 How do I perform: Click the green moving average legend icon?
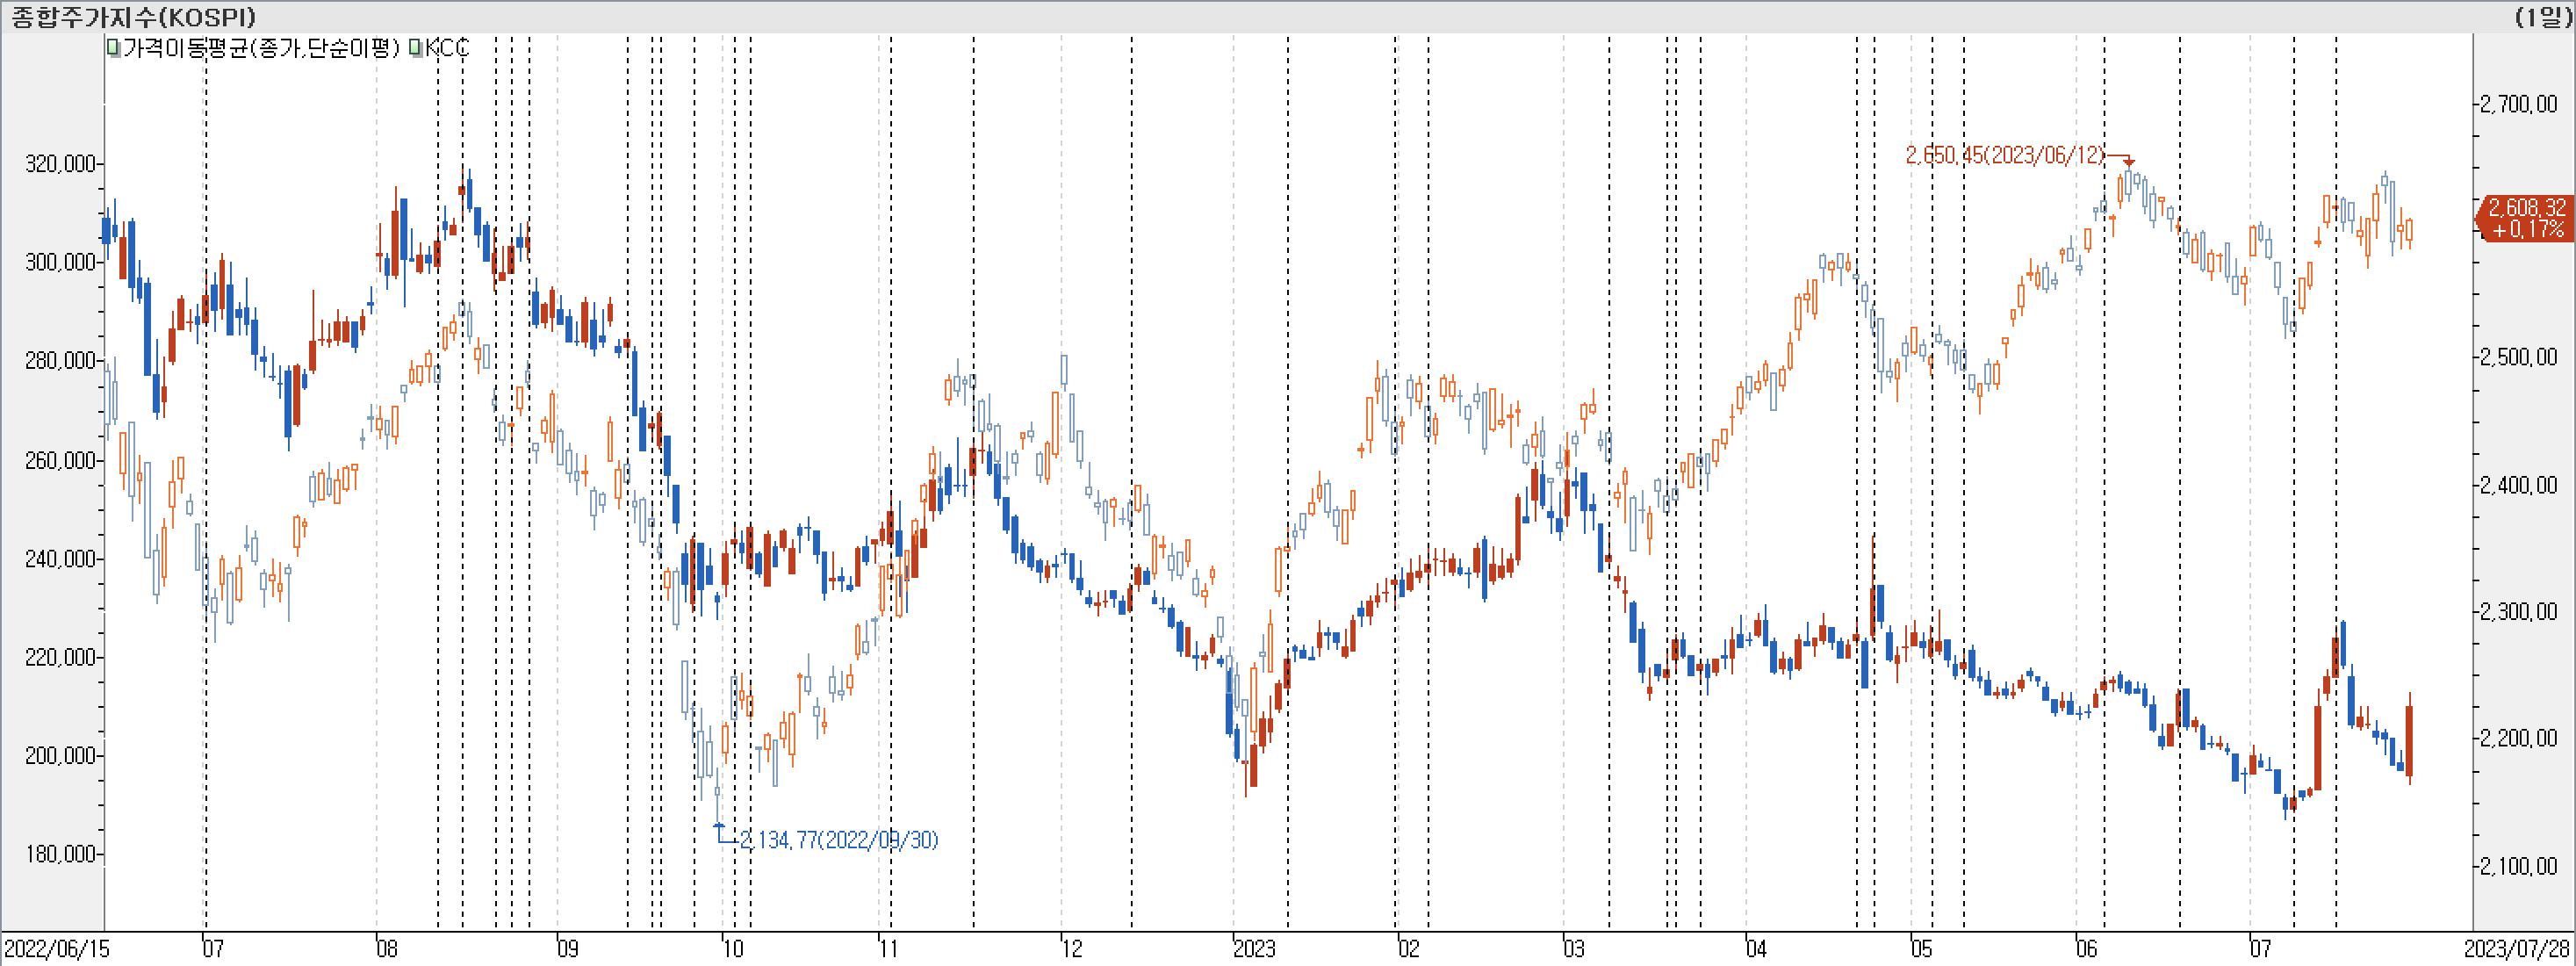click(114, 47)
